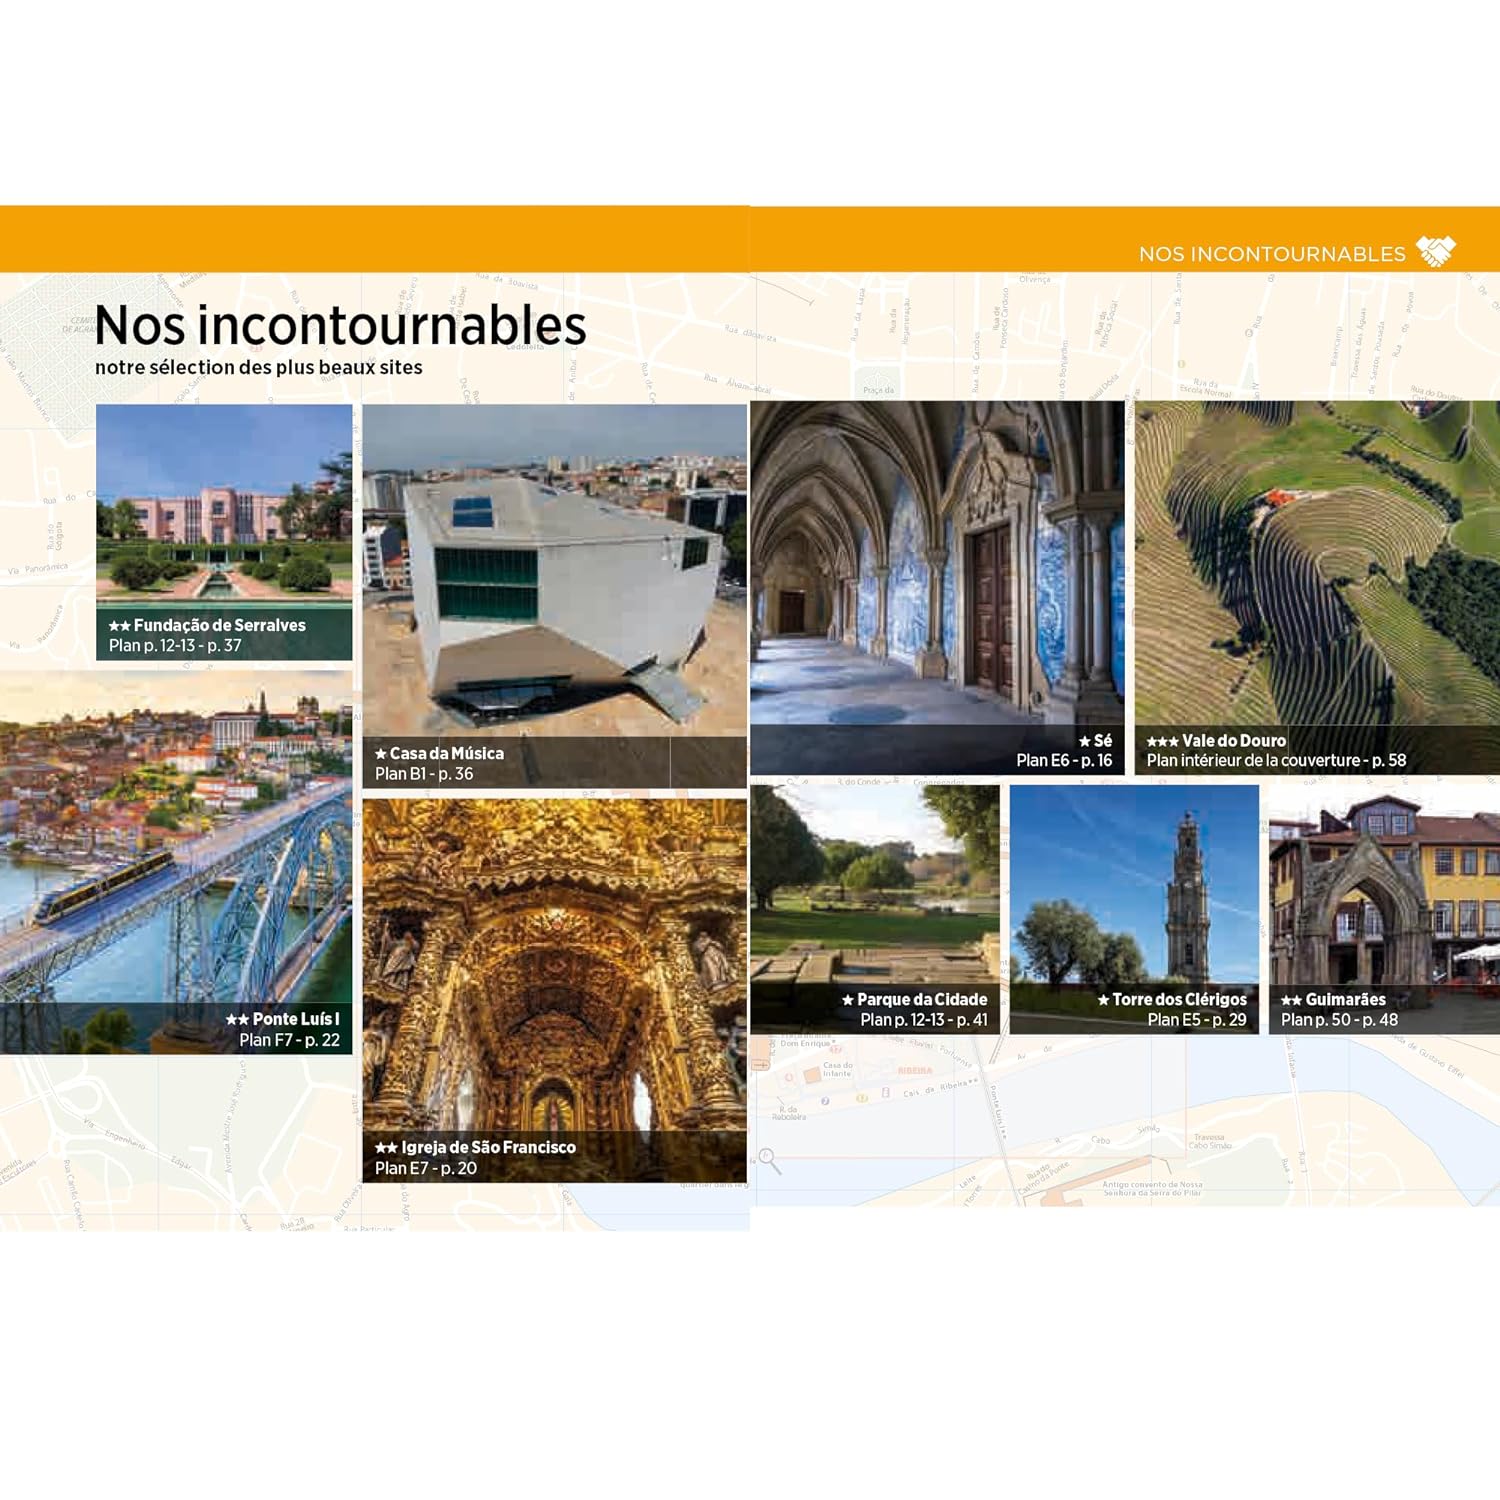Screen dimensions: 1500x1500
Task: Click the handshake icon in orange header
Action: tap(1437, 252)
